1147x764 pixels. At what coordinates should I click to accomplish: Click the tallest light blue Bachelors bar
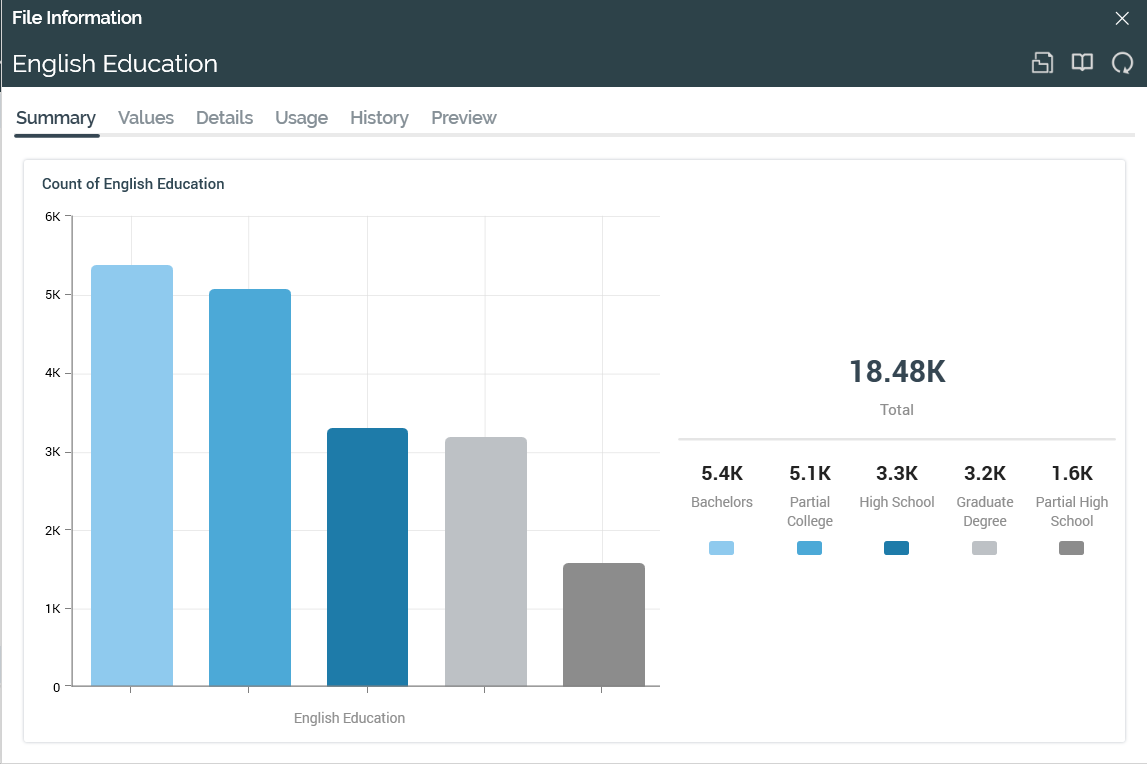132,476
